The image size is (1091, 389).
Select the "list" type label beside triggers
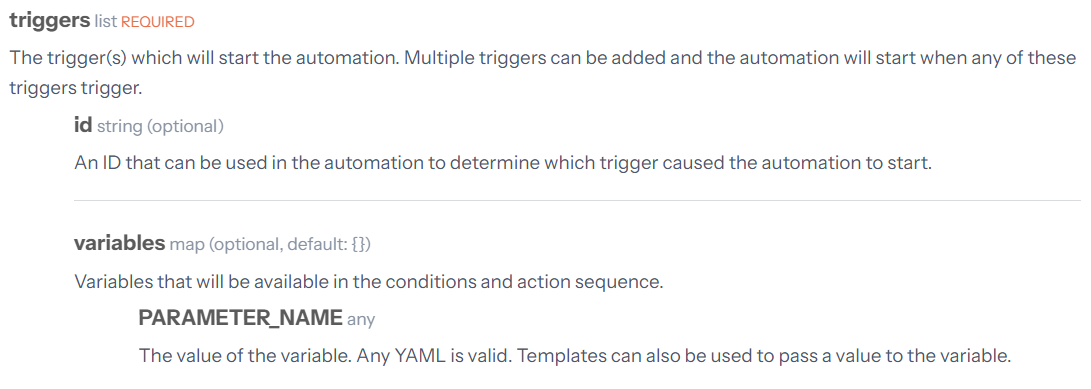click(106, 22)
